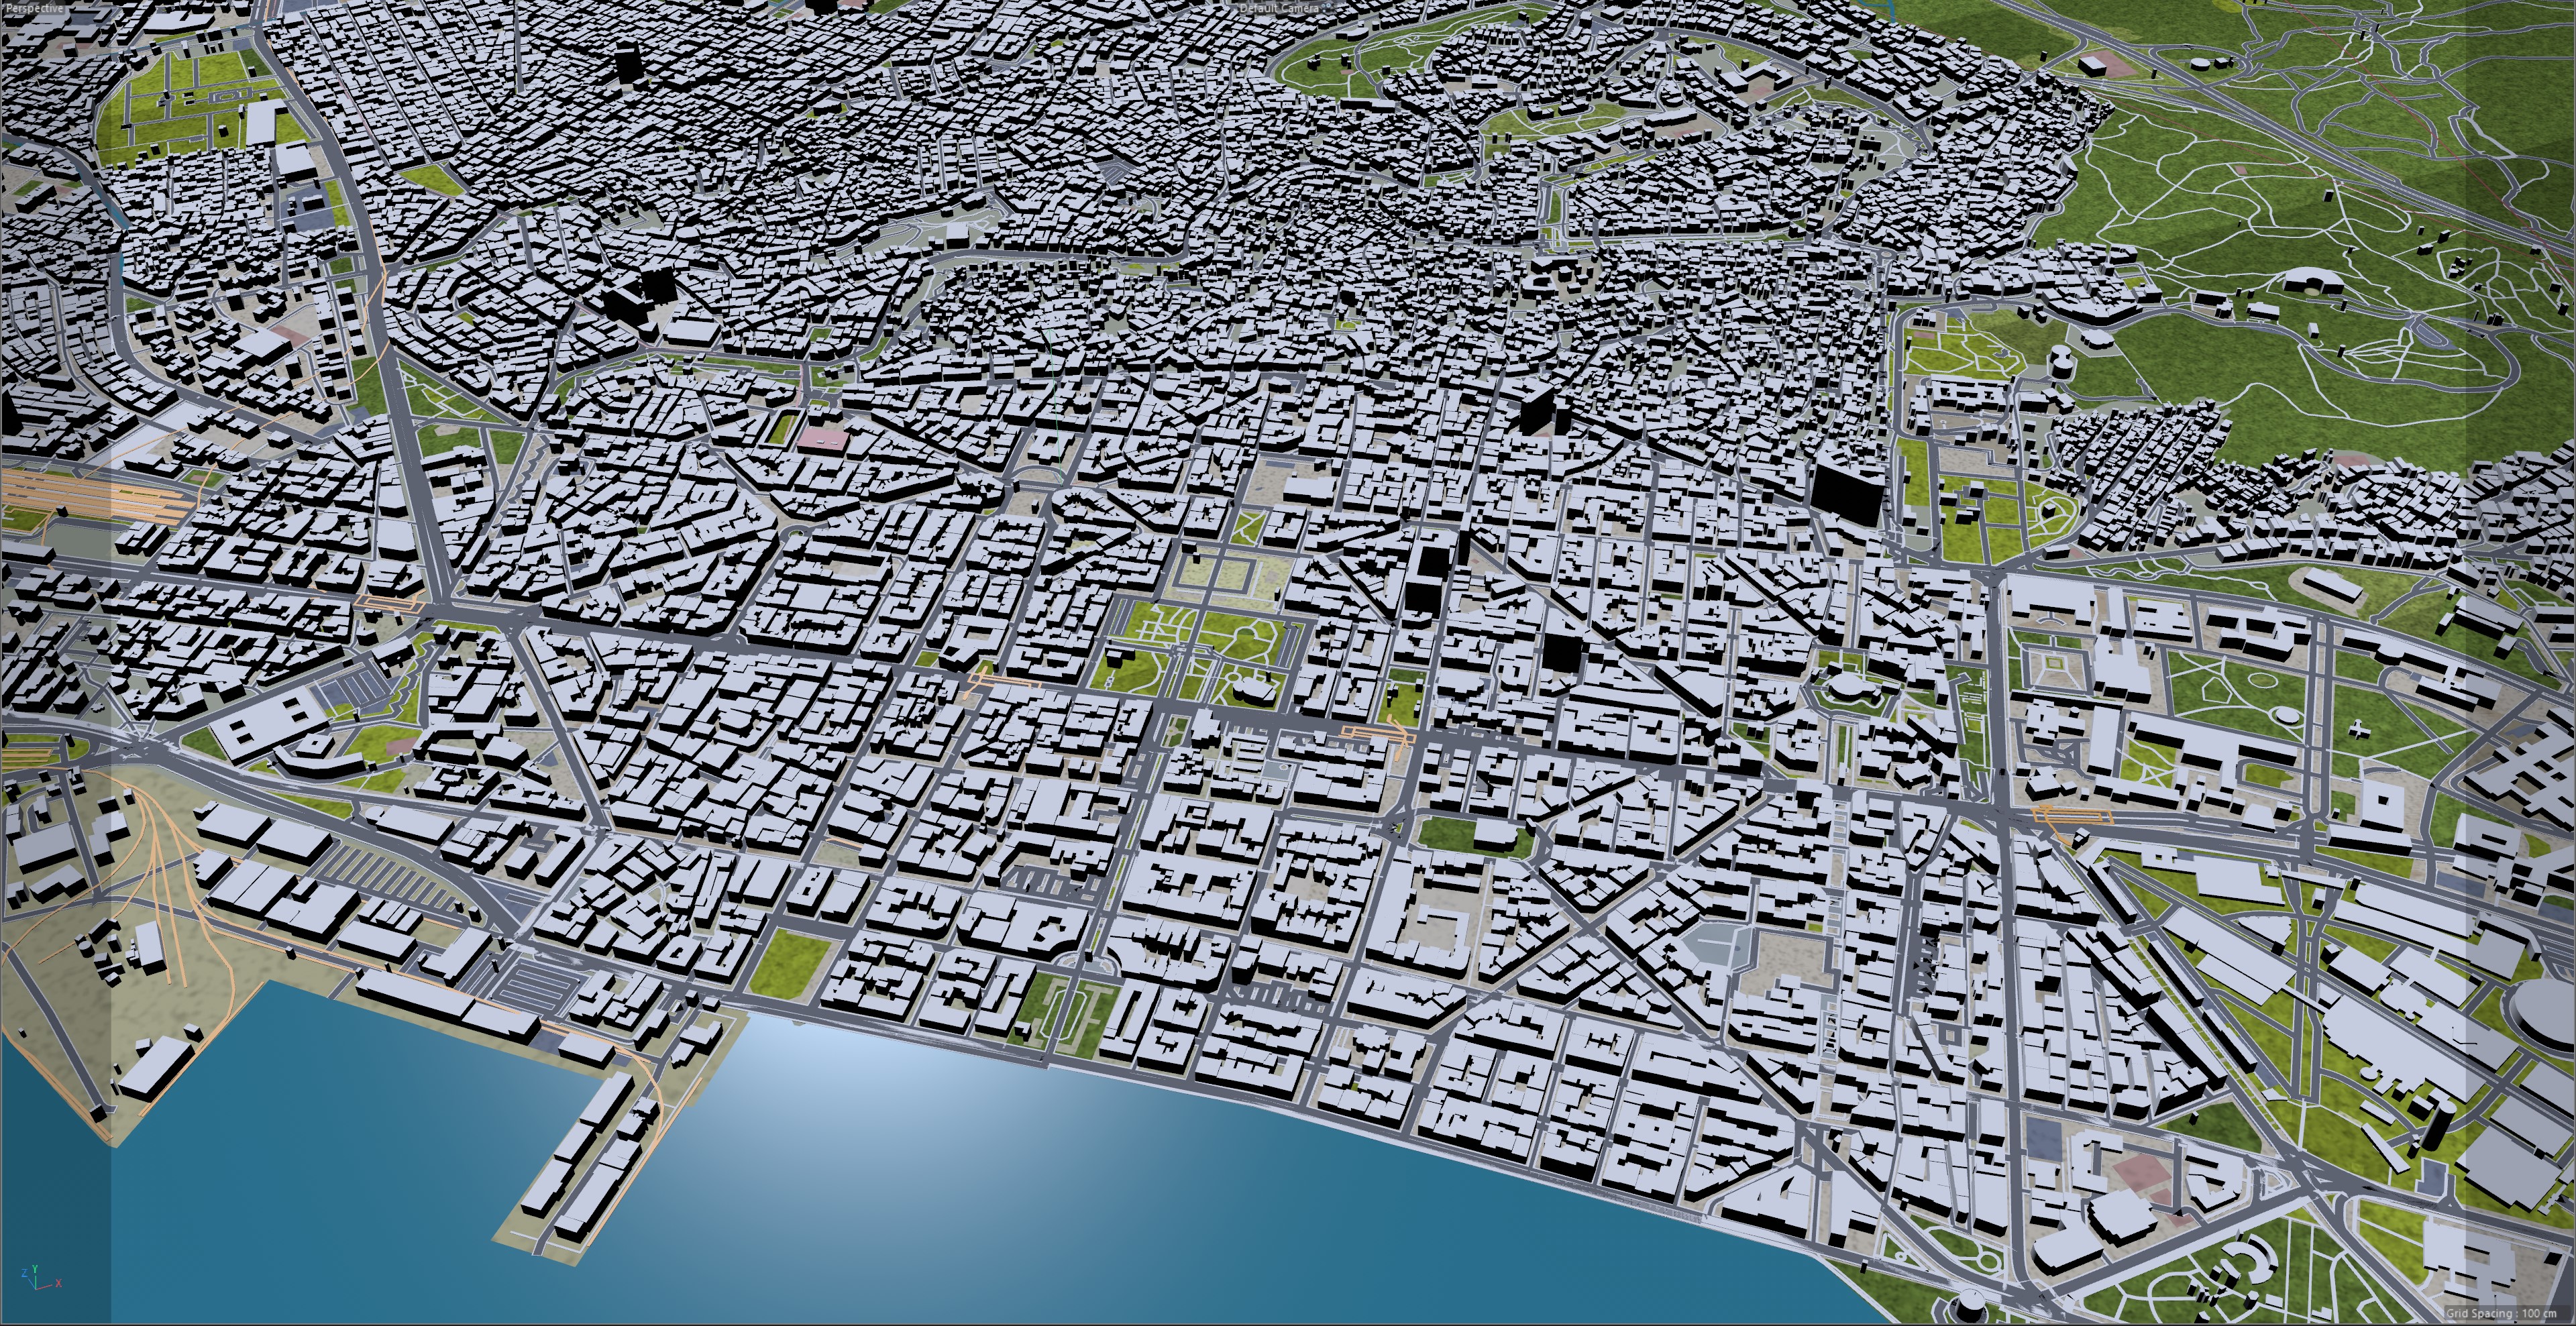Click the Perspective viewport label

(x=34, y=8)
